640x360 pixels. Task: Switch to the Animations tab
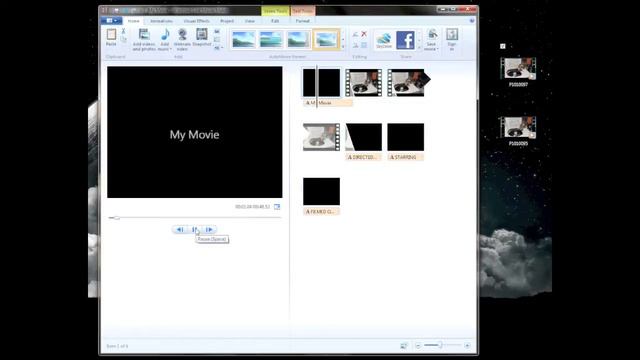click(161, 21)
